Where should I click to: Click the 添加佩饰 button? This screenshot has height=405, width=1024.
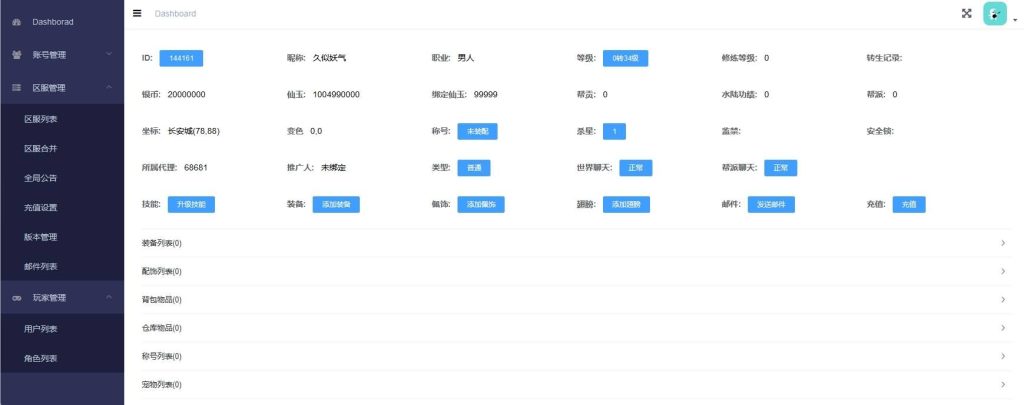pyautogui.click(x=481, y=204)
